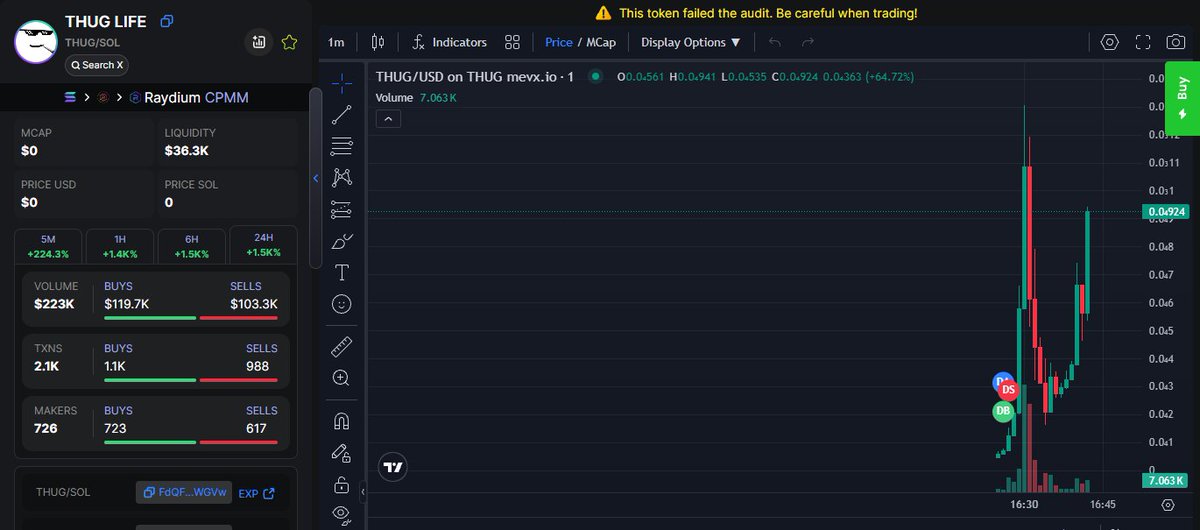Viewport: 1200px width, 530px height.
Task: Add THUG LIFE to favorites star
Action: point(289,42)
